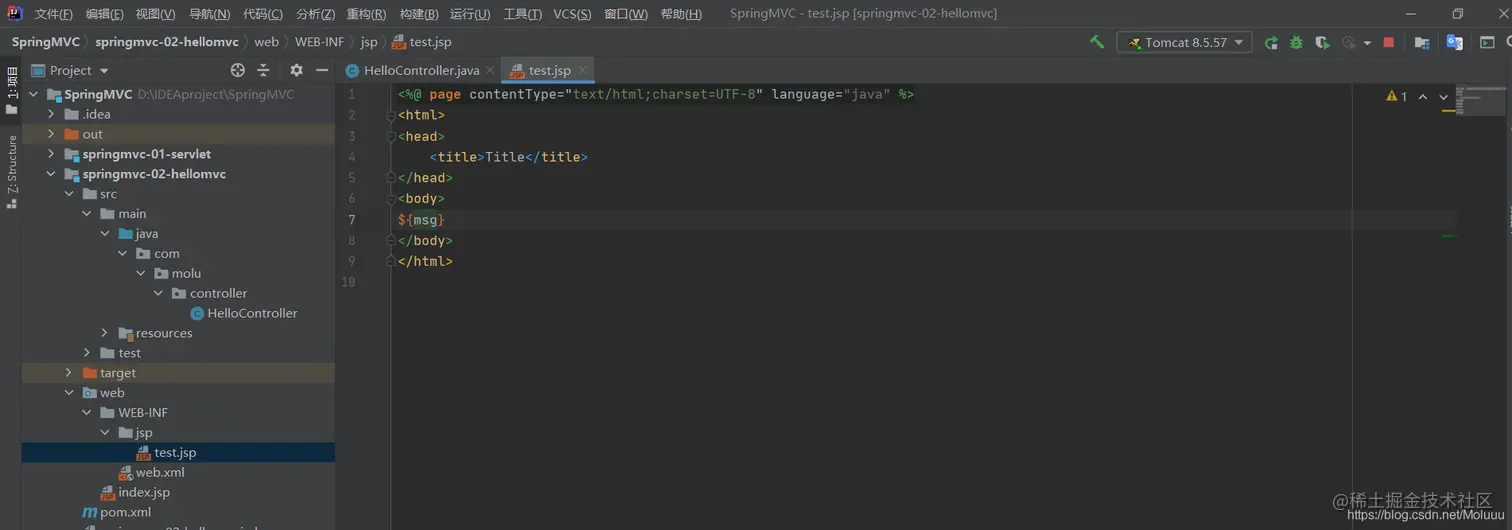This screenshot has width=1512, height=530.
Task: Expand the .idea folder
Action: point(51,114)
